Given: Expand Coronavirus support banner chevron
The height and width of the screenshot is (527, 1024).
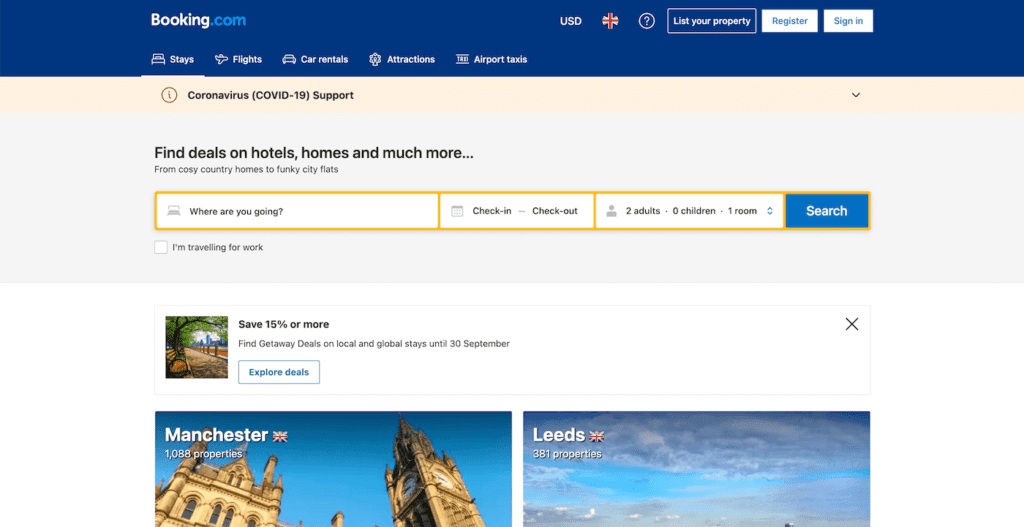Looking at the screenshot, I should [856, 95].
